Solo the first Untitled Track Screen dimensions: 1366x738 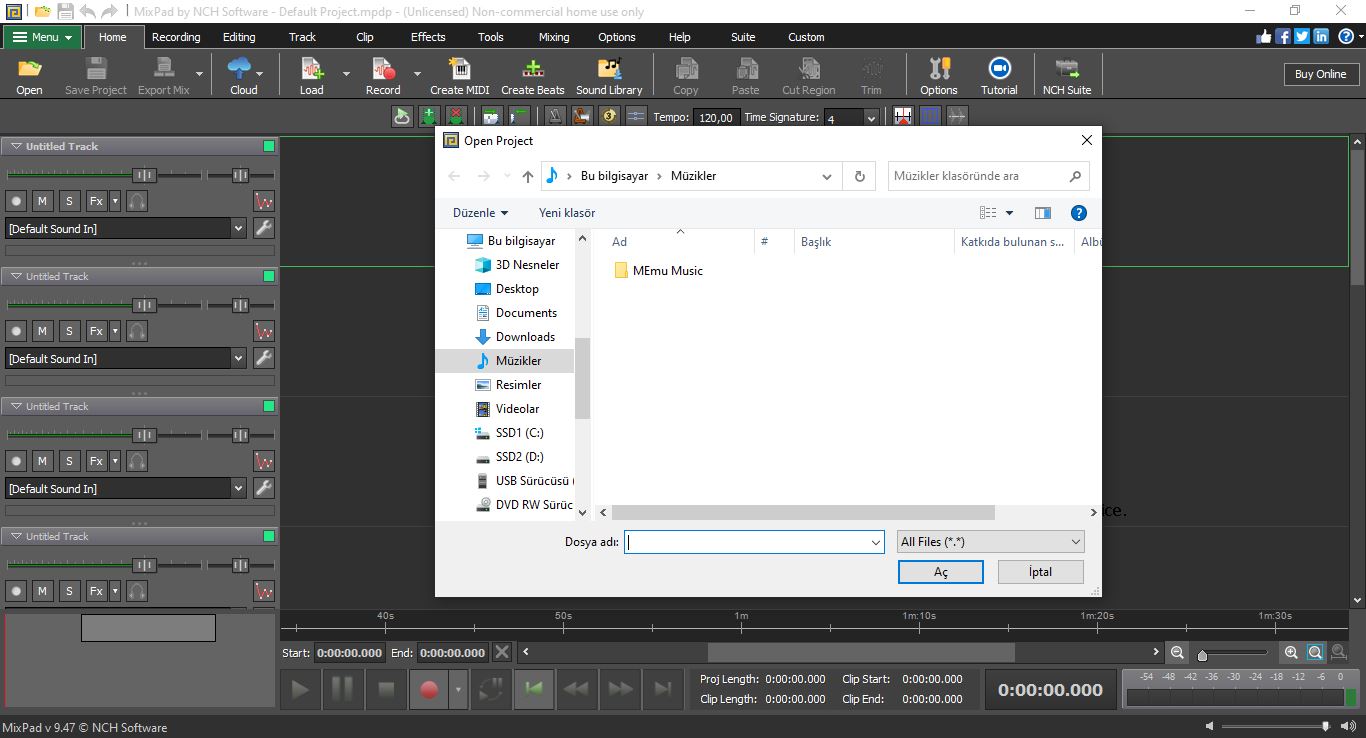pyautogui.click(x=69, y=201)
